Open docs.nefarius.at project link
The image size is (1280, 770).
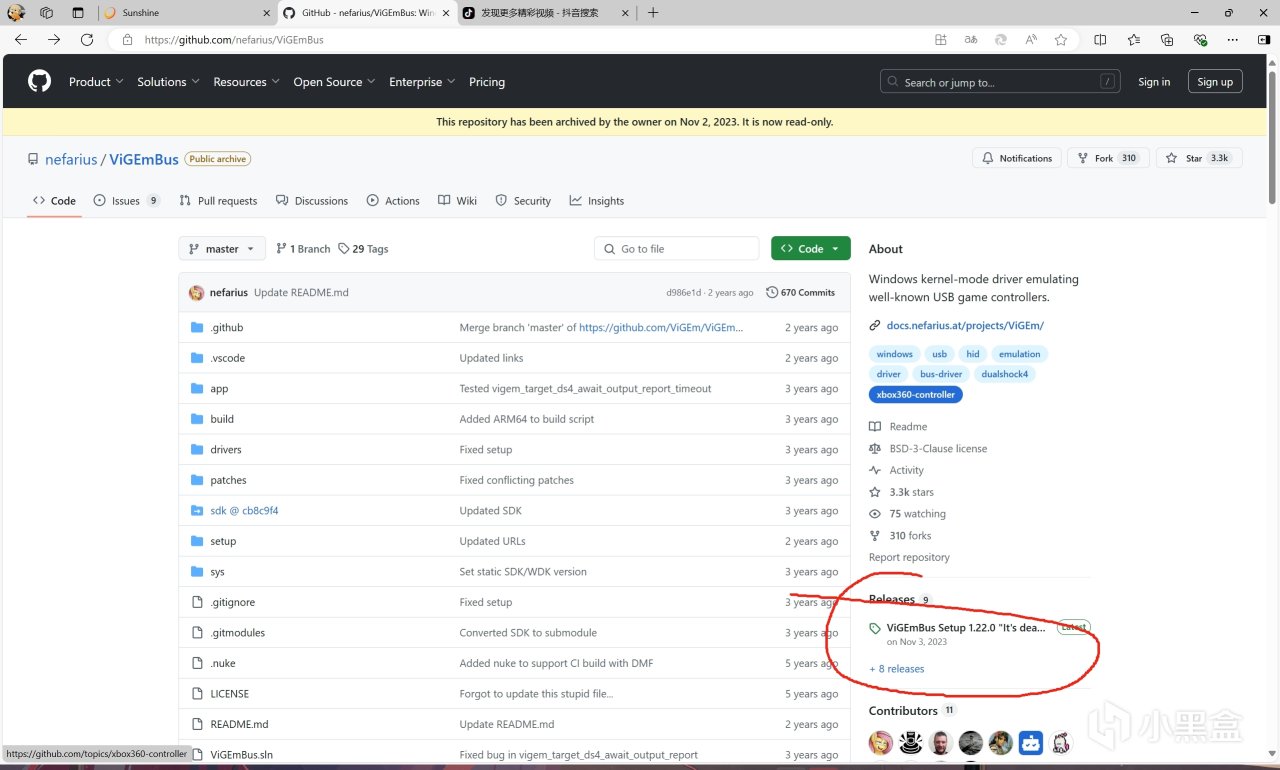(964, 326)
